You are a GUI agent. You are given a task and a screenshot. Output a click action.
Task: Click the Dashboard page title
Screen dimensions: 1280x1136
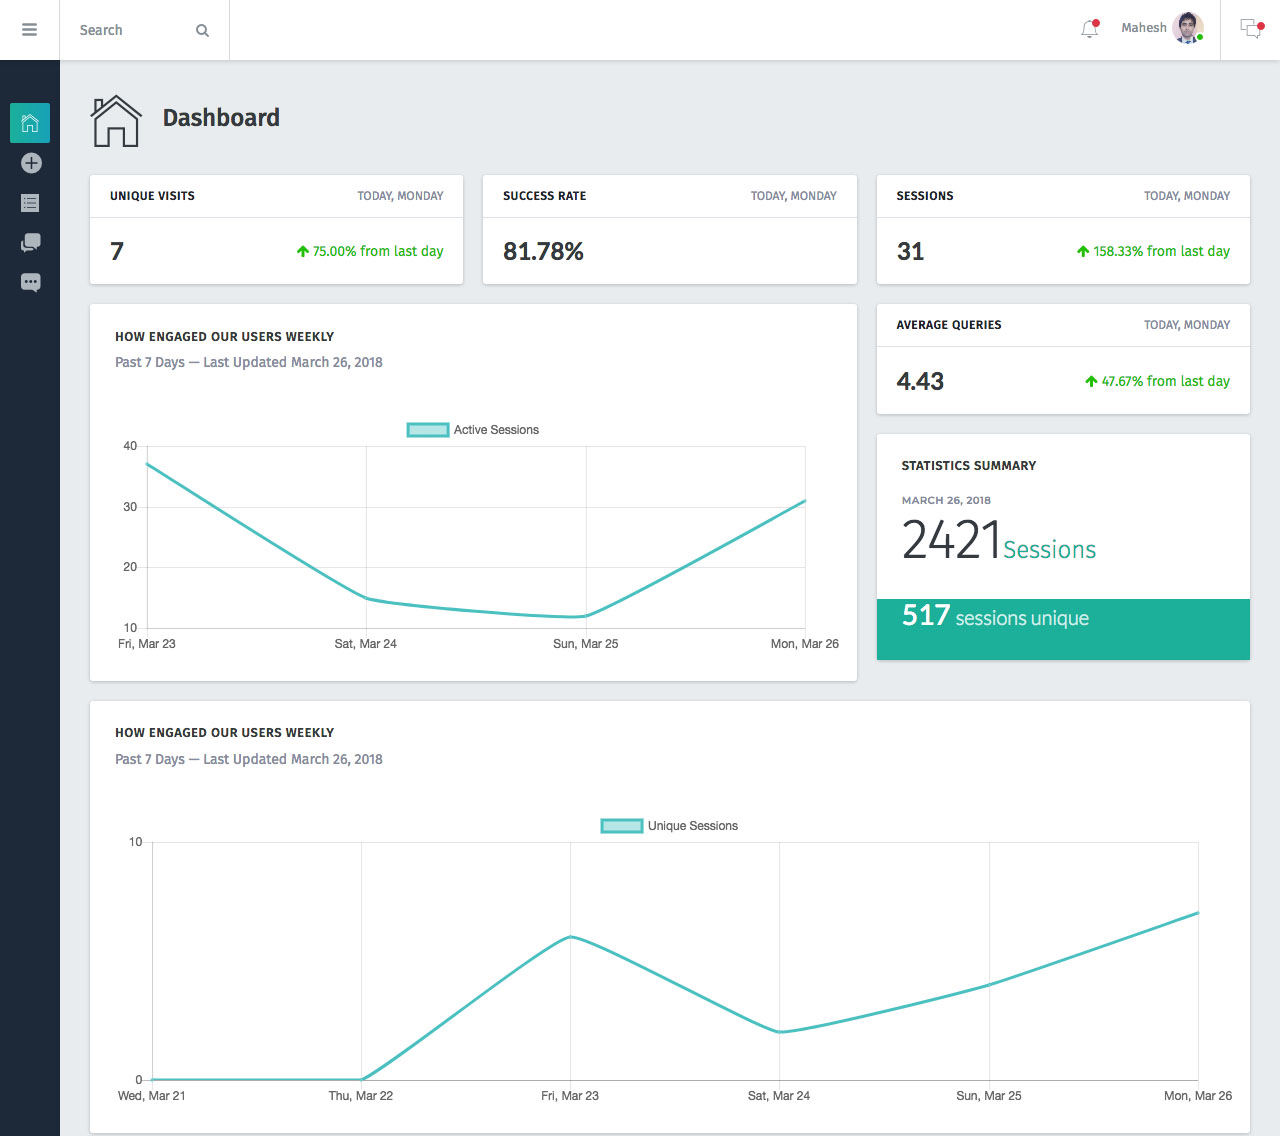[221, 118]
